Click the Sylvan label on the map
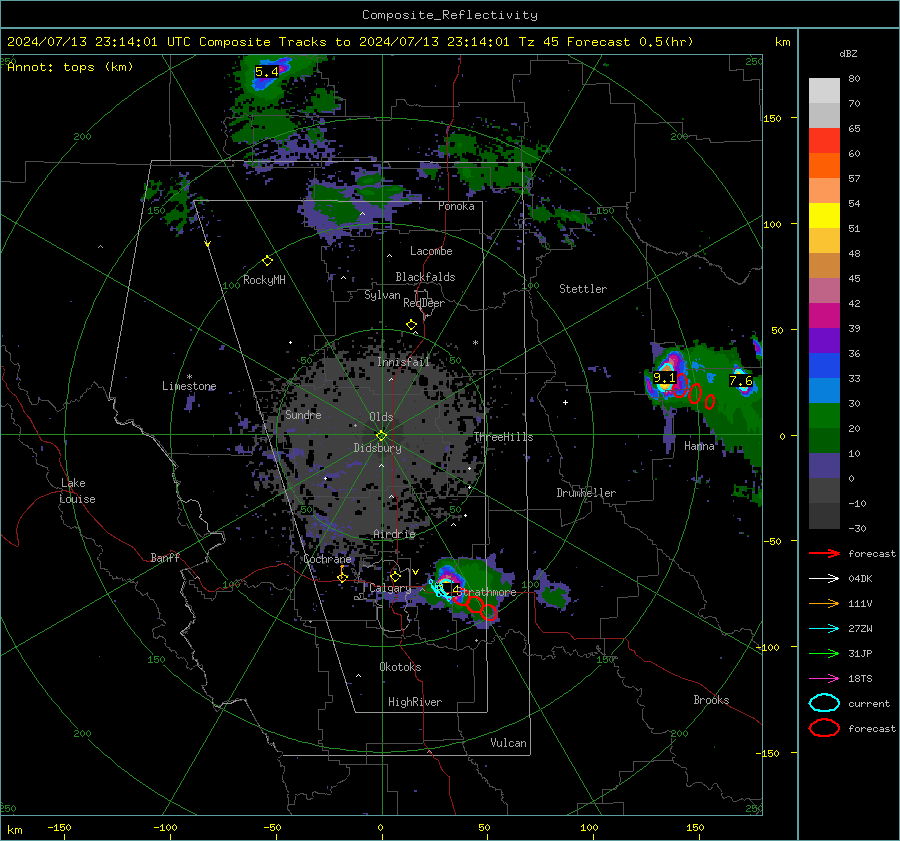Viewport: 900px width, 841px height. point(382,295)
